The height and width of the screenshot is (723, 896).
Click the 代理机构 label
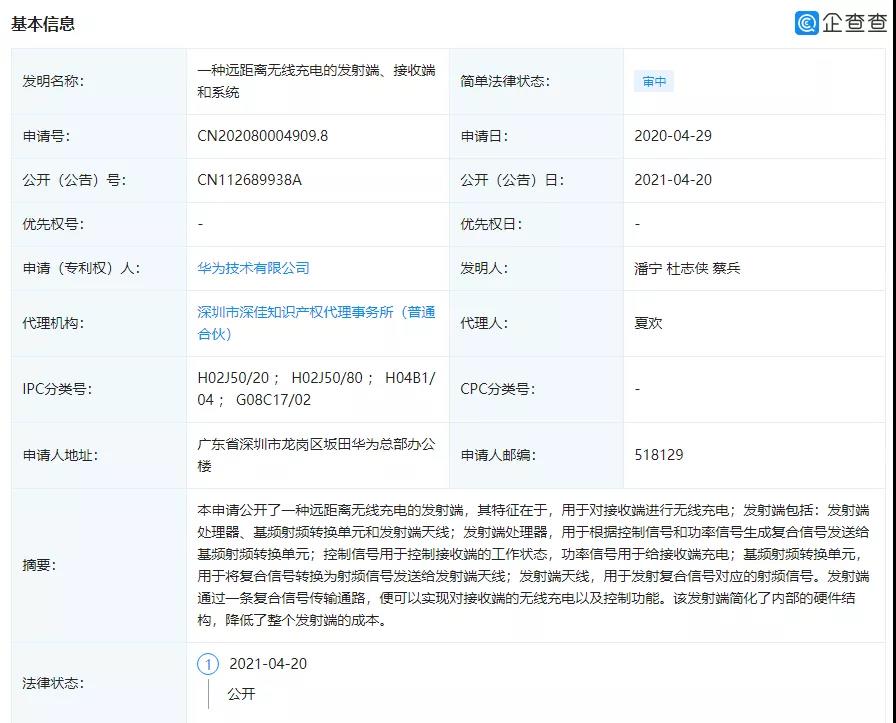[53, 323]
